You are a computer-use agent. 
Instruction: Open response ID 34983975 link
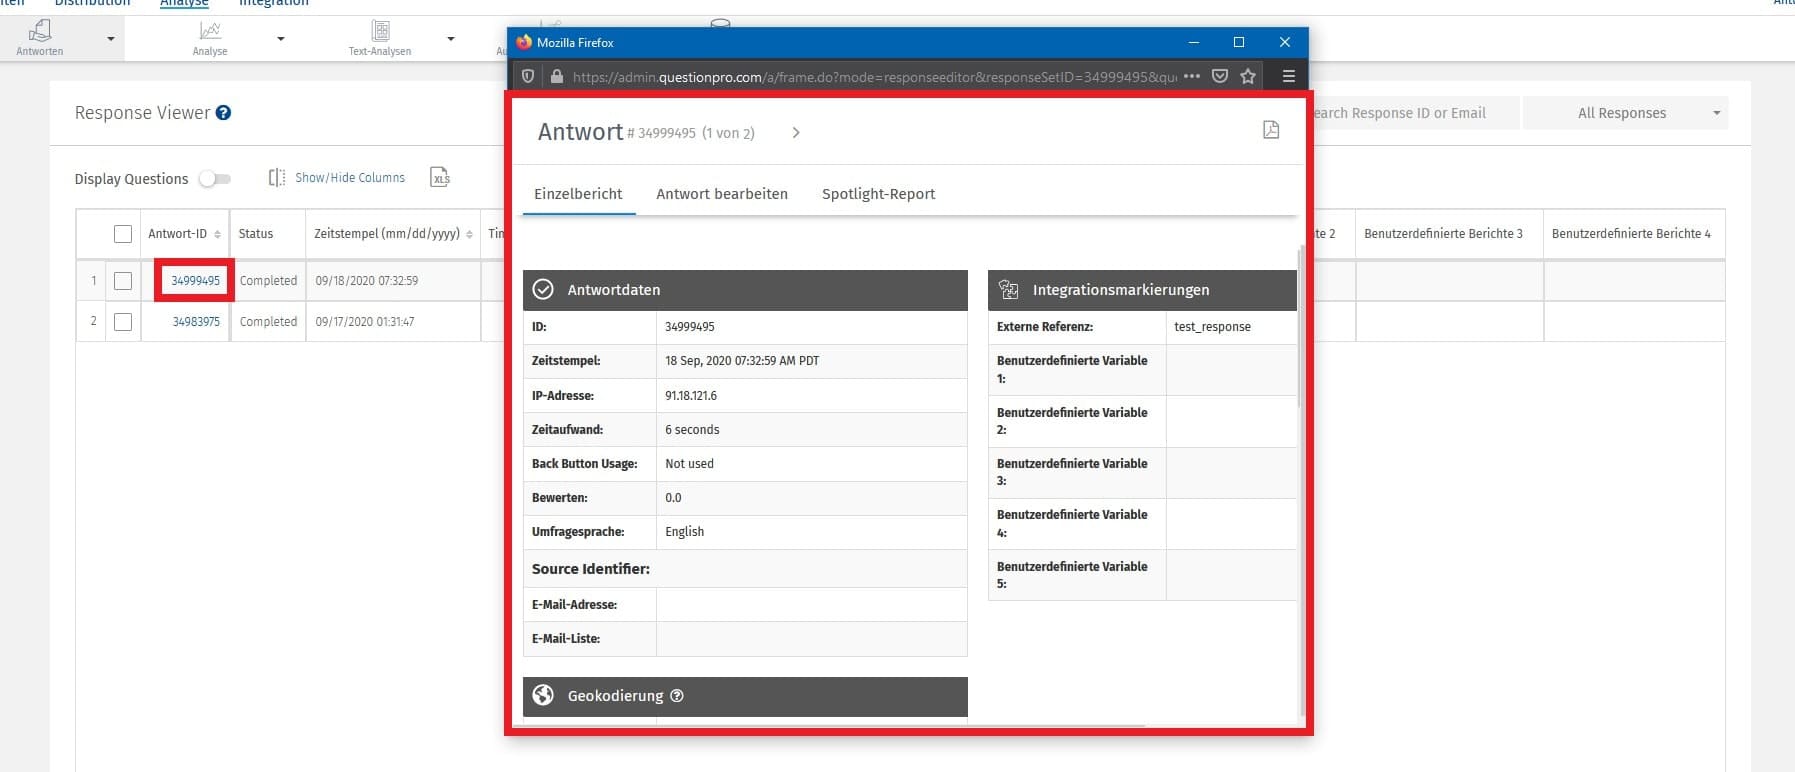pos(196,322)
